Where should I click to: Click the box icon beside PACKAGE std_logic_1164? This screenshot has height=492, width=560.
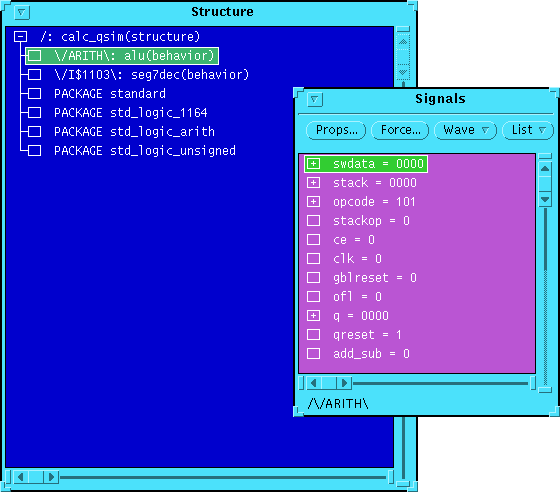pos(35,112)
